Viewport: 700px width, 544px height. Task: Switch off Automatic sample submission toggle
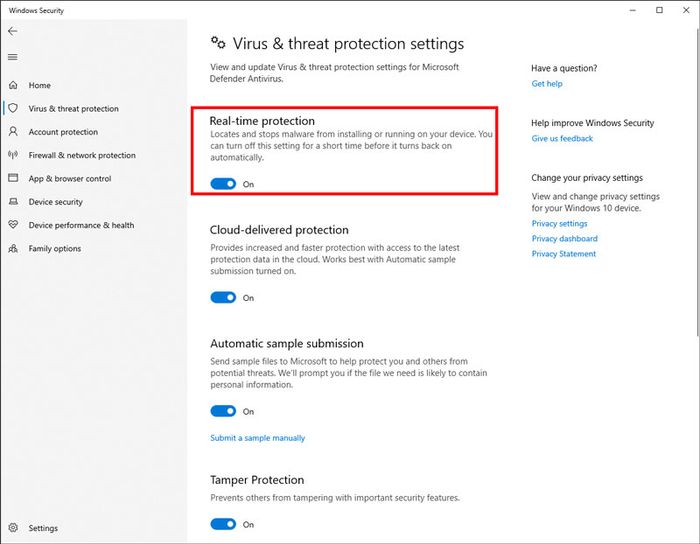[223, 411]
